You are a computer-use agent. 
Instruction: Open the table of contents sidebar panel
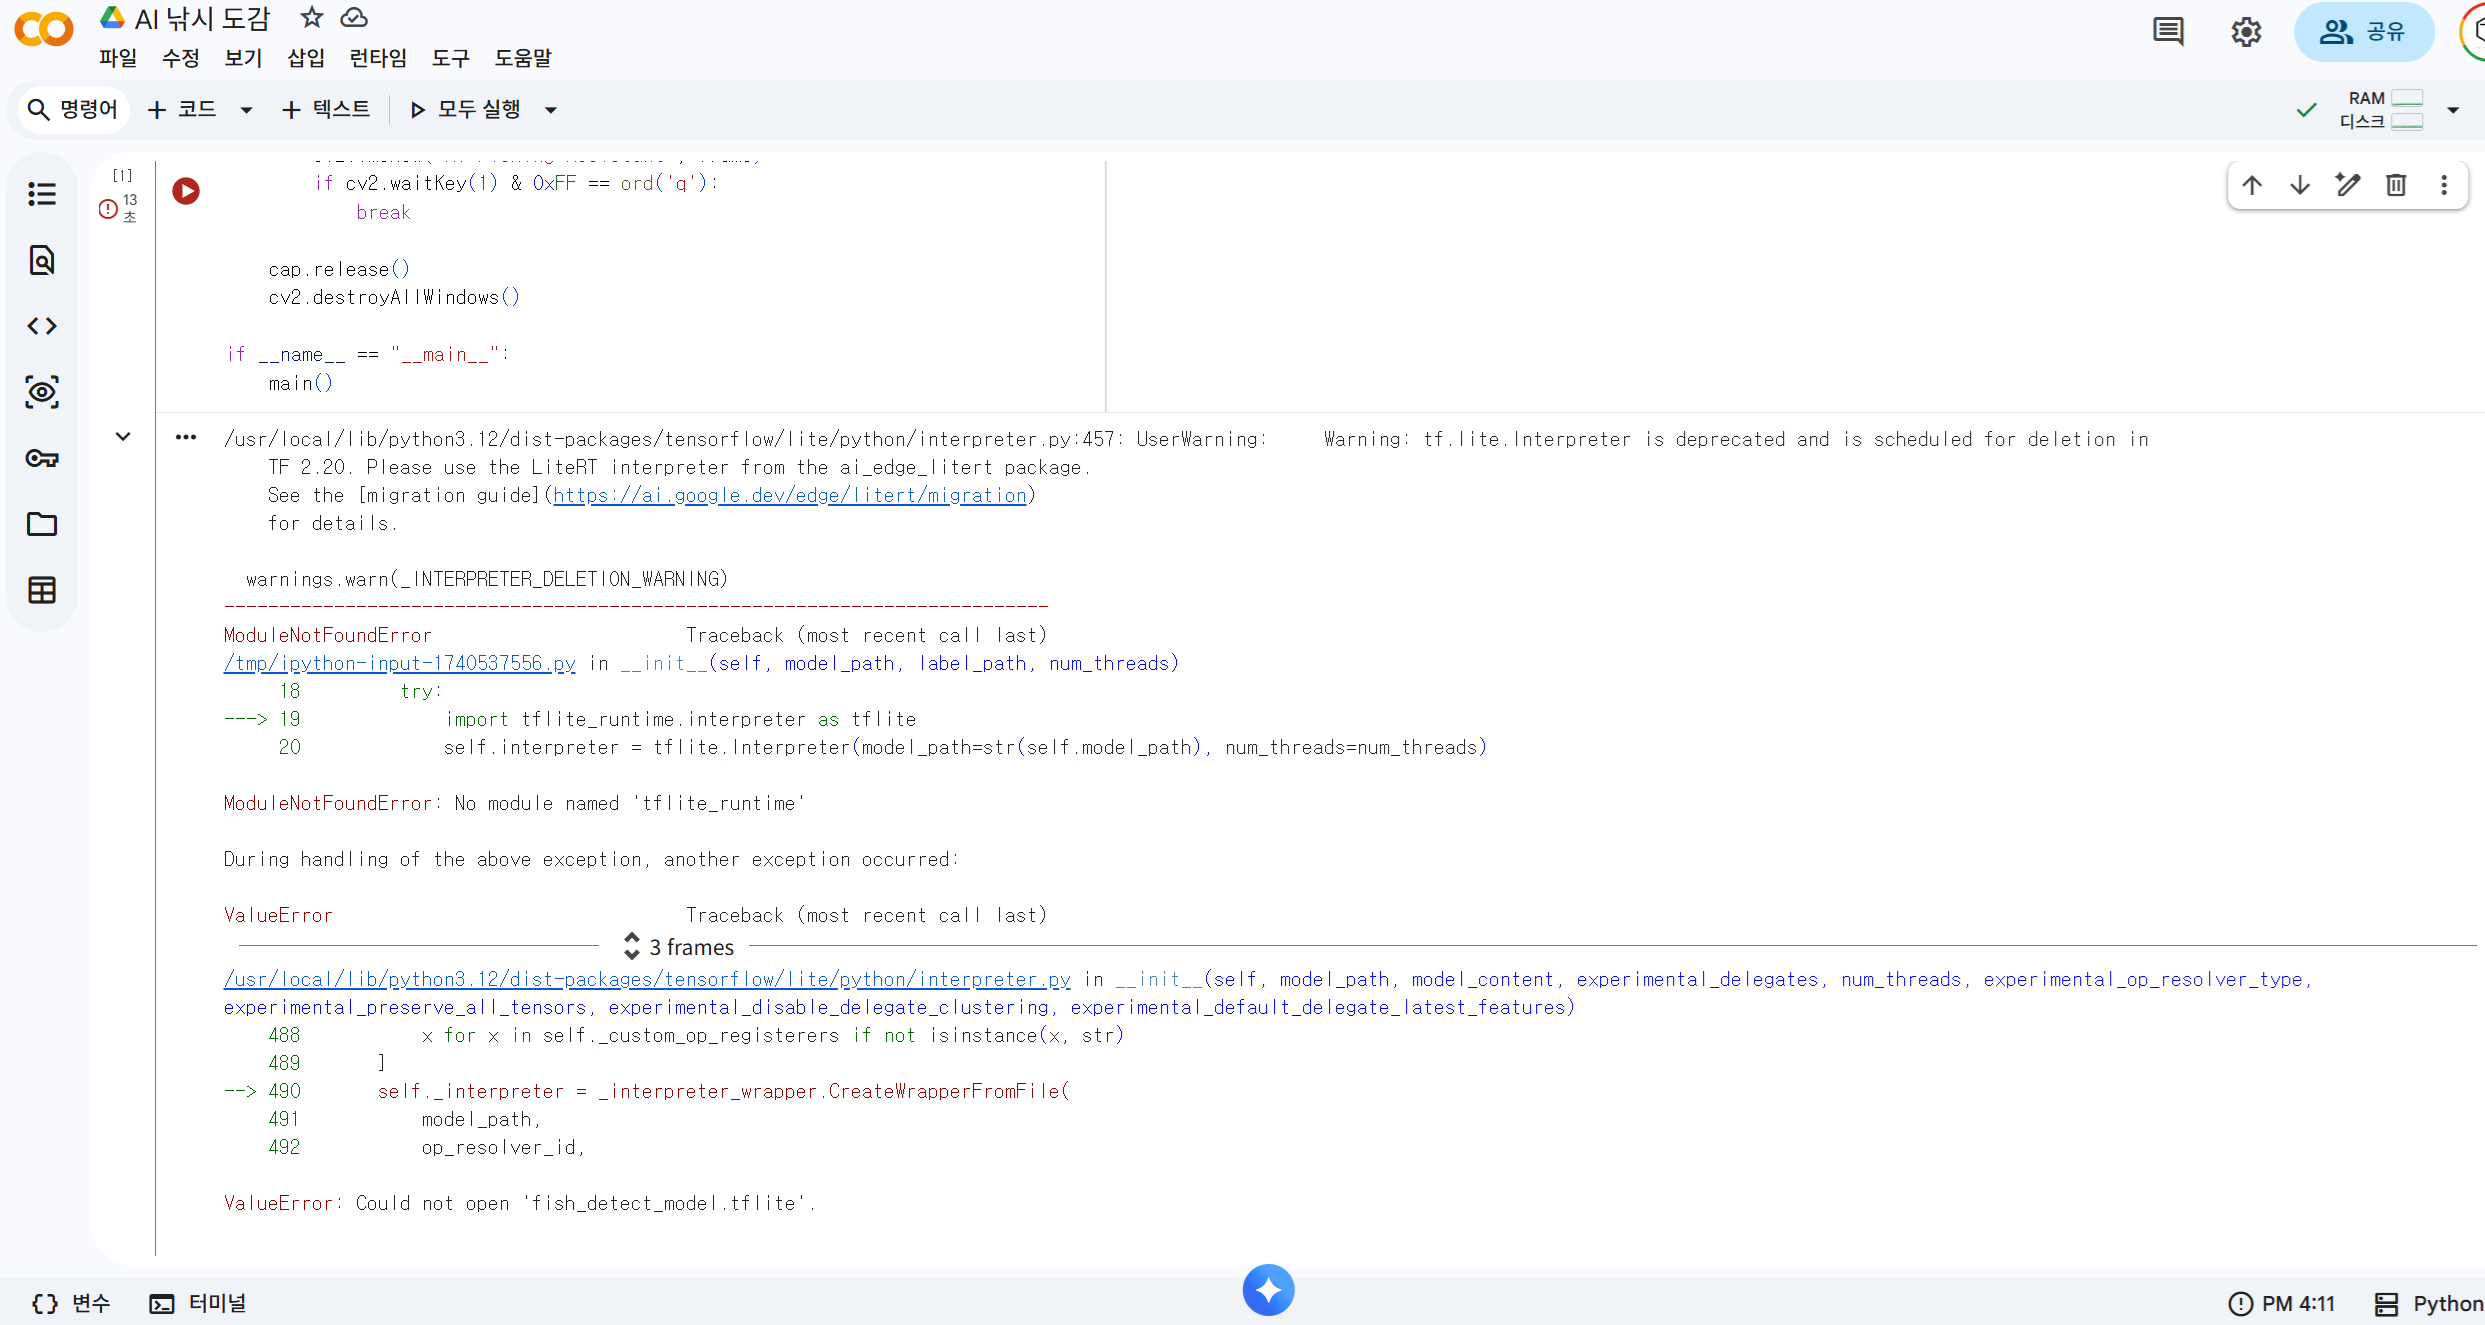[x=41, y=193]
